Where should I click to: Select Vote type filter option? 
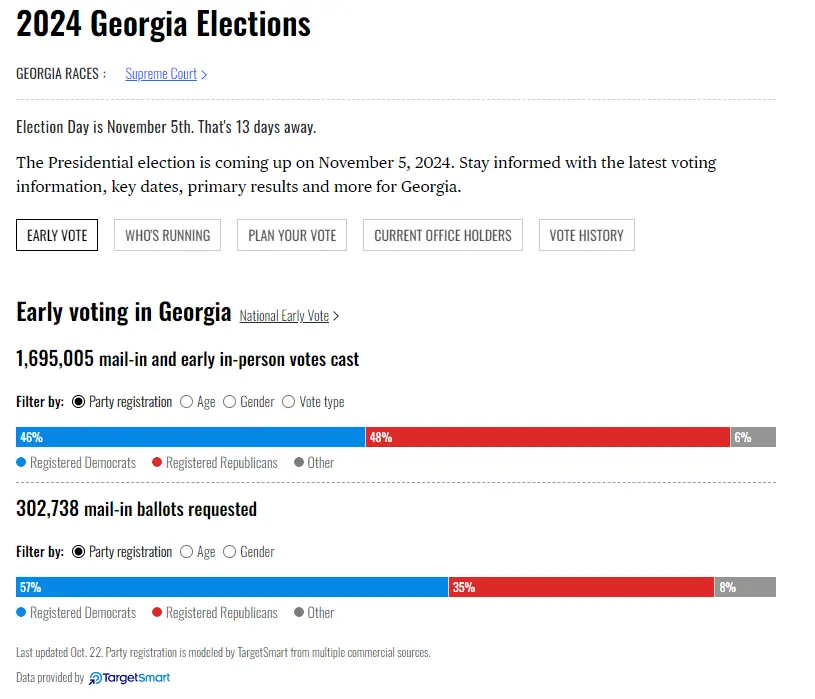point(289,402)
